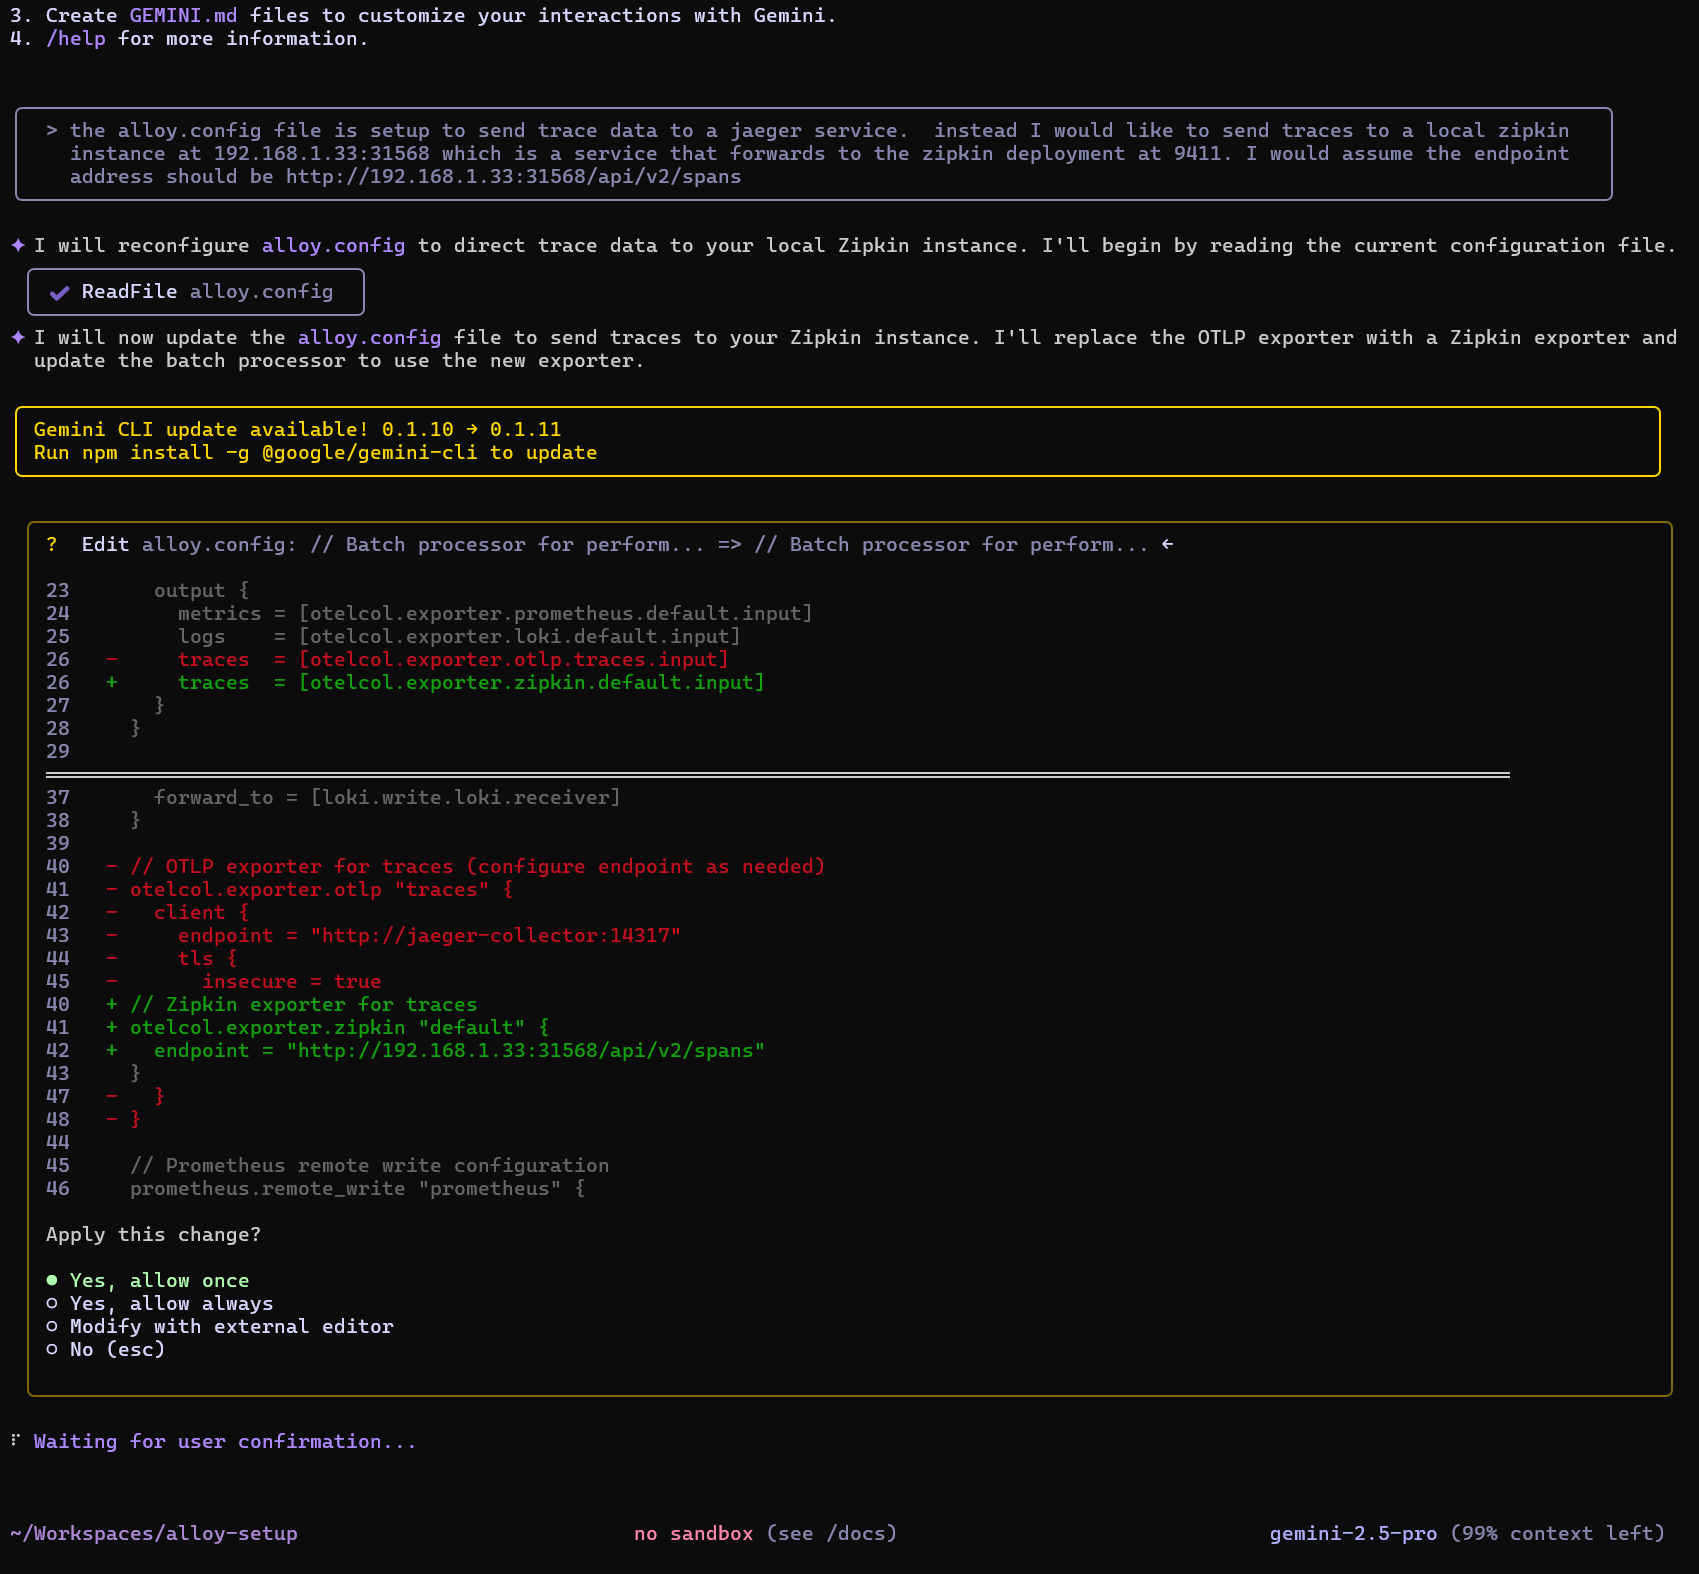Select 'No (esc)' option
The image size is (1699, 1574).
pyautogui.click(x=106, y=1349)
